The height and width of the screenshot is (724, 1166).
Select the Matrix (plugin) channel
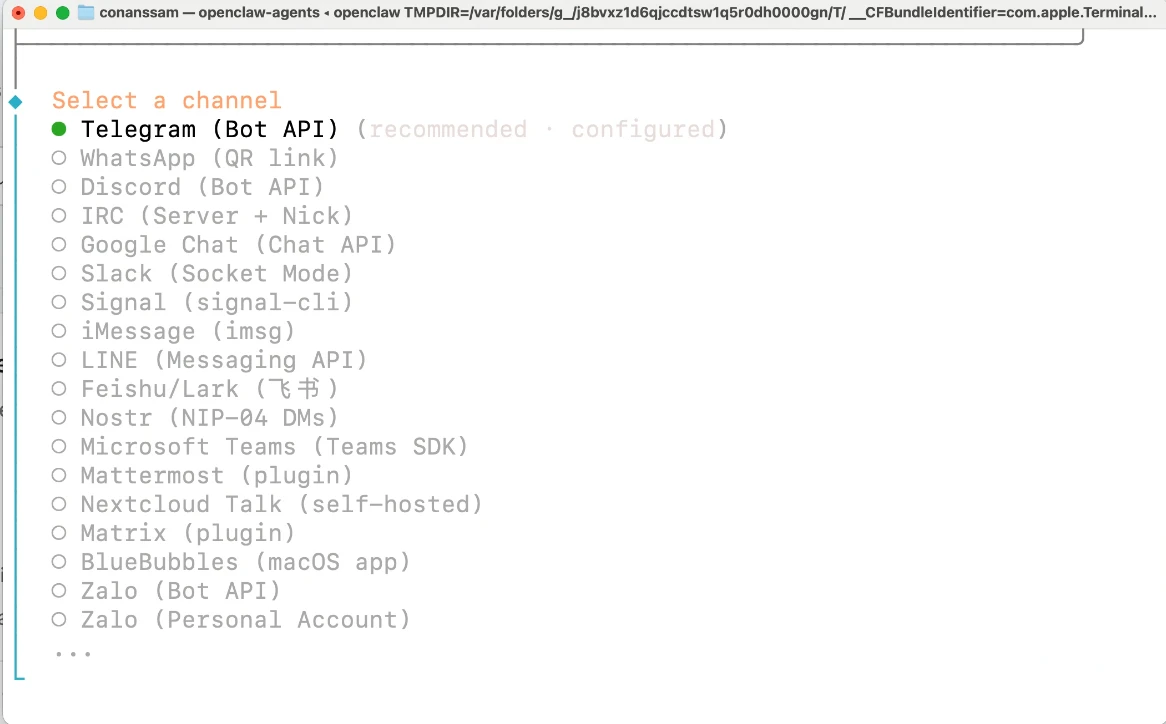[x=188, y=534]
